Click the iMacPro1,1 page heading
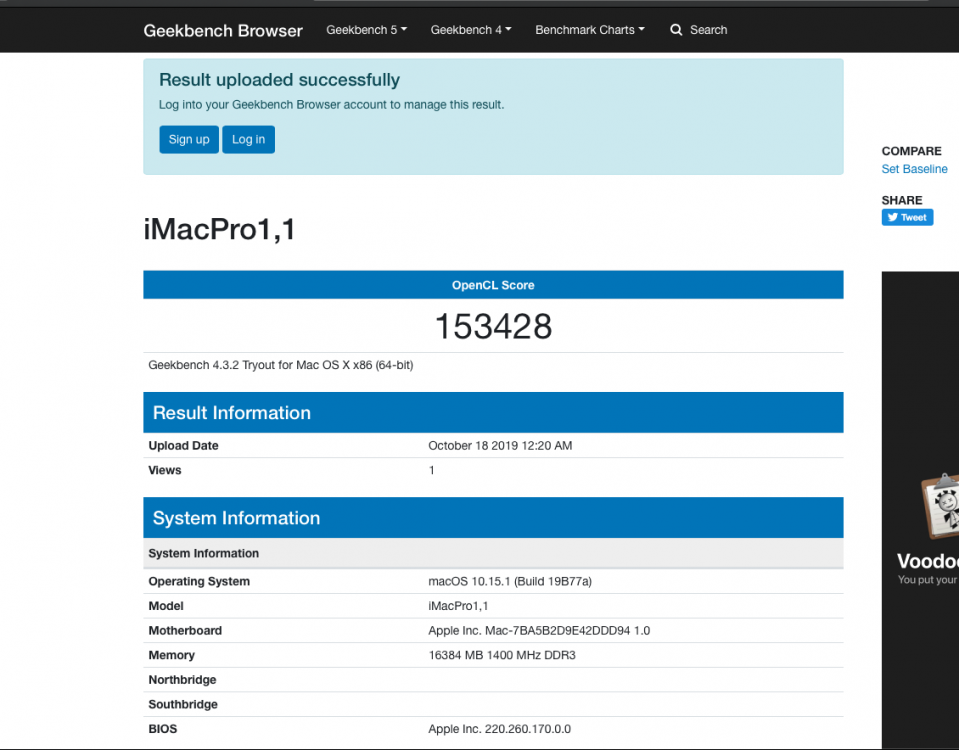 click(x=220, y=229)
